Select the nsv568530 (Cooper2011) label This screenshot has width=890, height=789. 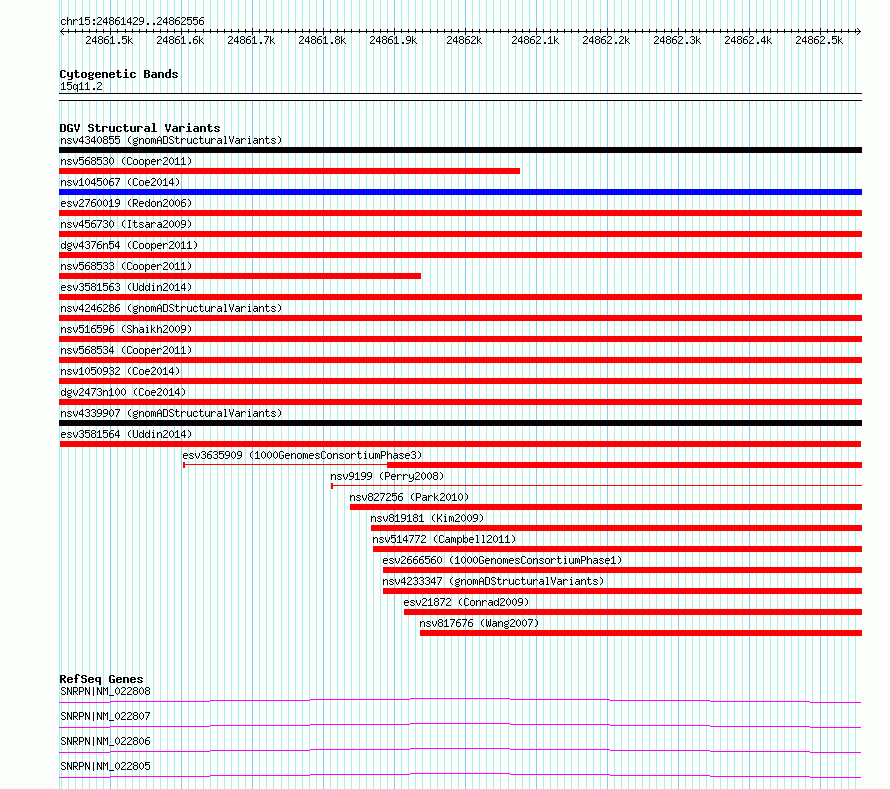coord(126,161)
